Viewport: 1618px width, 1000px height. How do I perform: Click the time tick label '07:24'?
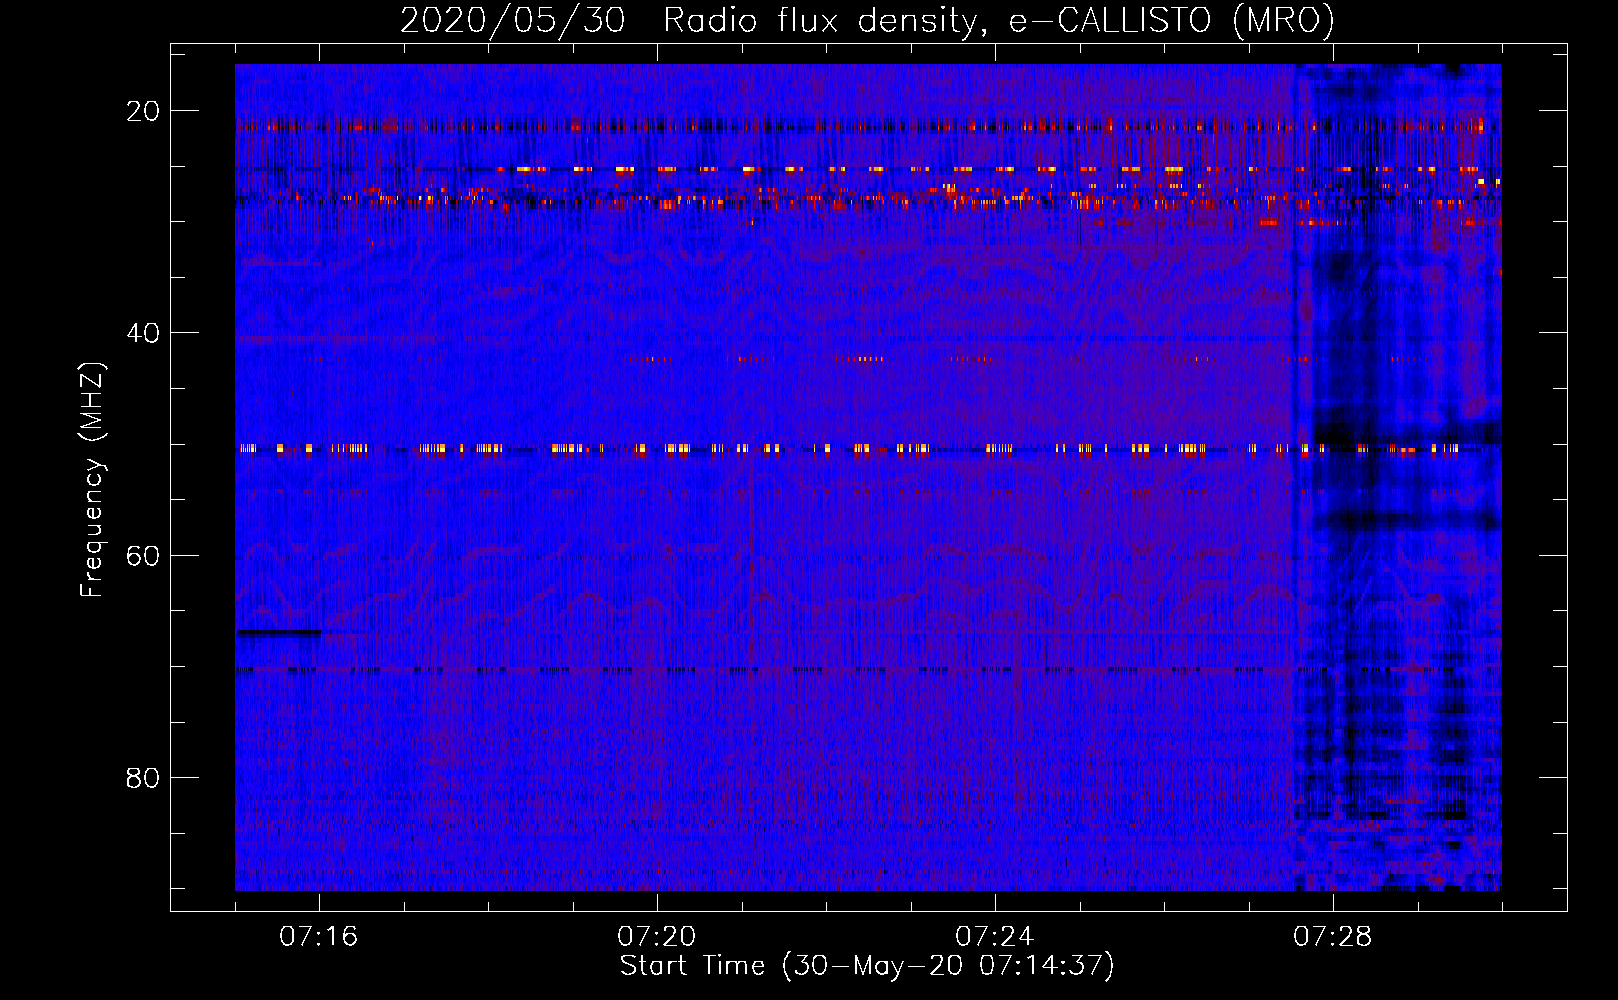click(x=995, y=936)
